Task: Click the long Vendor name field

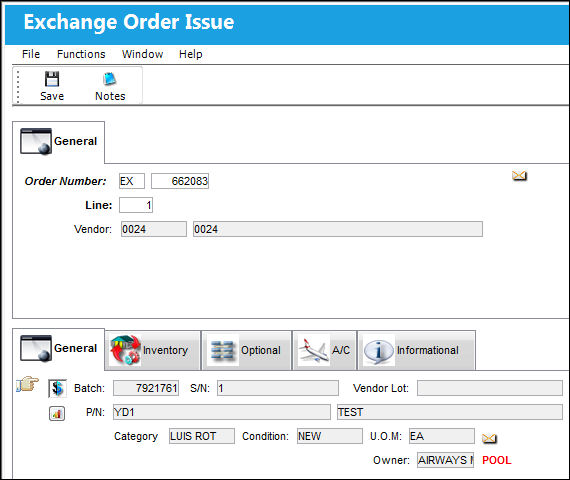Action: pyautogui.click(x=338, y=229)
